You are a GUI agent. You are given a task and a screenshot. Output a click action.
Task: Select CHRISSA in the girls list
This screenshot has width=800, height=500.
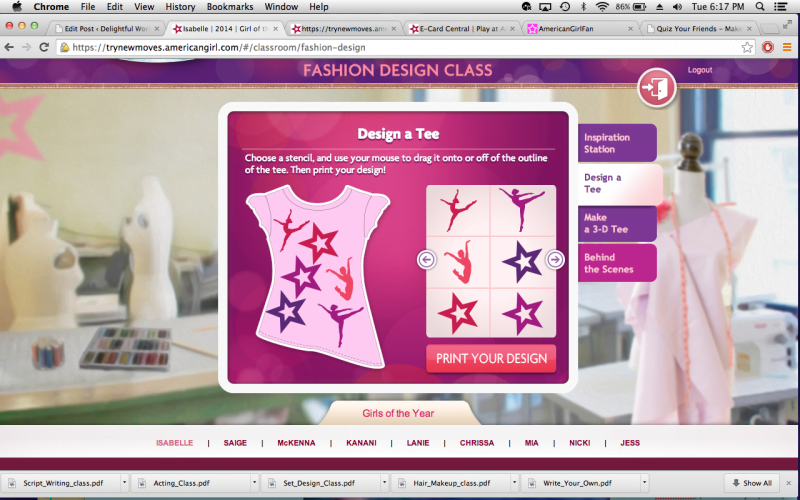tap(477, 443)
